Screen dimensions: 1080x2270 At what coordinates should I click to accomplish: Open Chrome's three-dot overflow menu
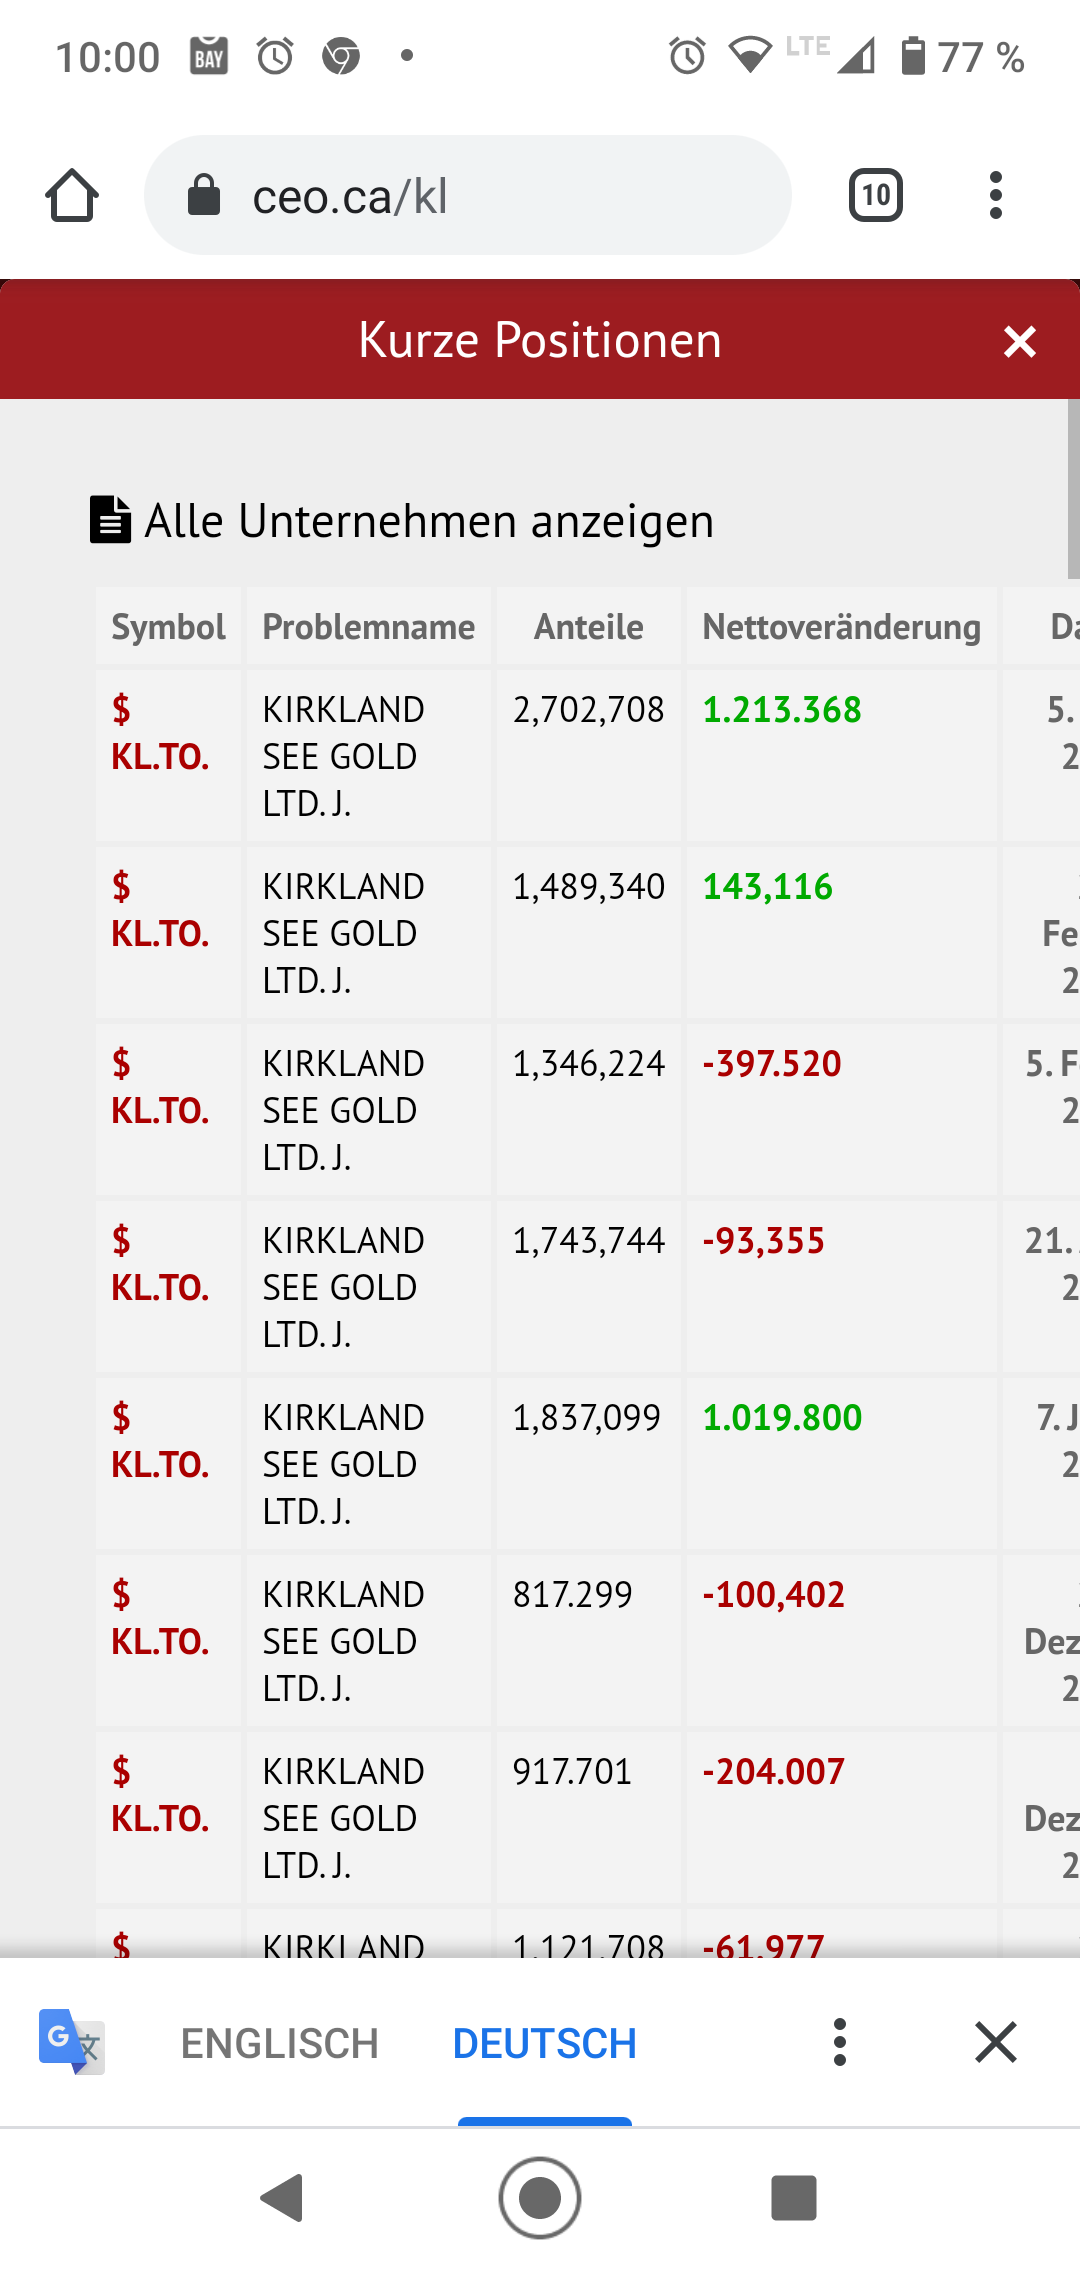[x=995, y=195]
